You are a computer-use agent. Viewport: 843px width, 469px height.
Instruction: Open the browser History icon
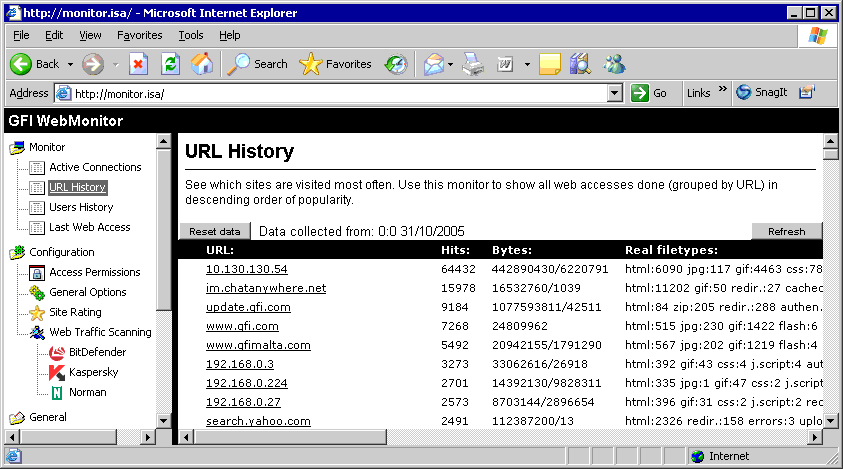point(396,64)
